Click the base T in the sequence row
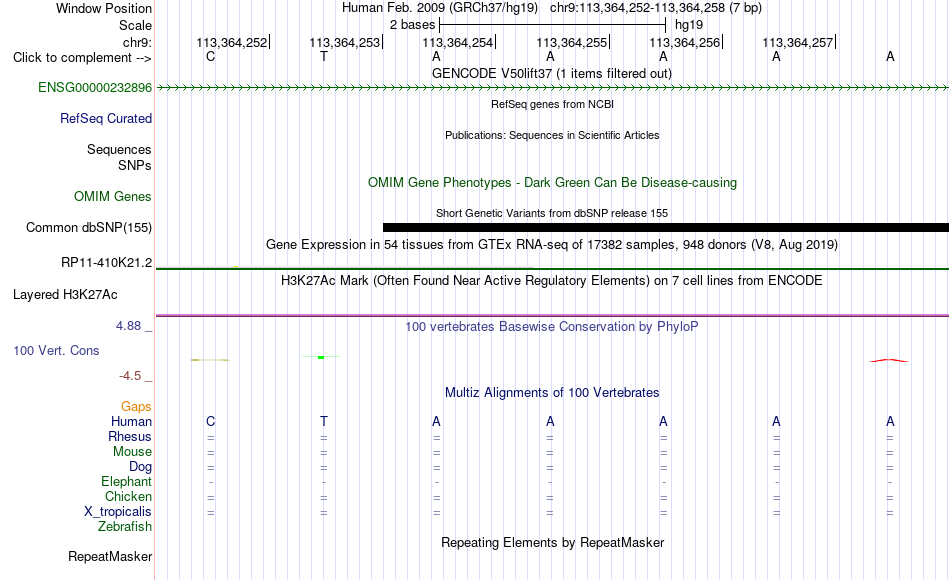 click(x=324, y=56)
